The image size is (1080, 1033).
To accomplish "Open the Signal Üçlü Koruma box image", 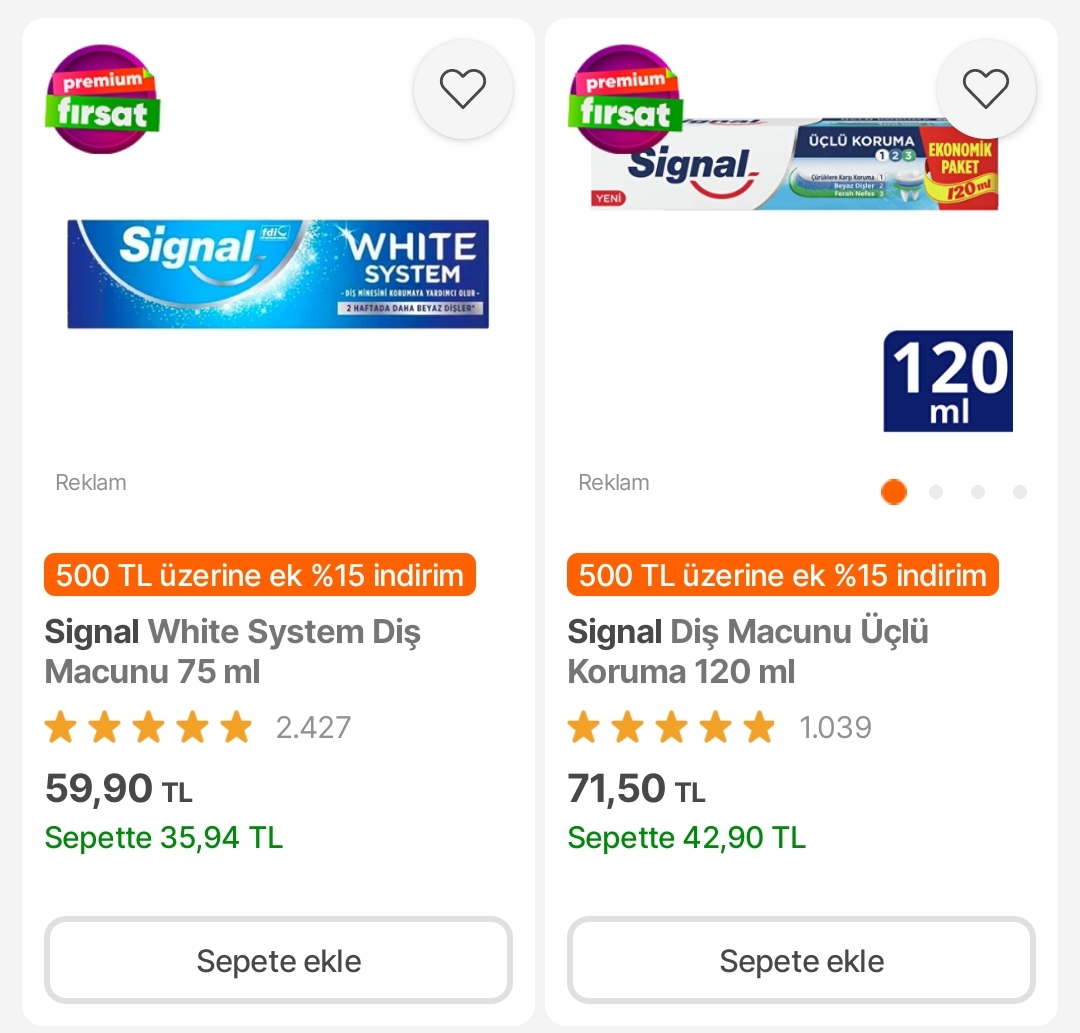I will tap(795, 166).
